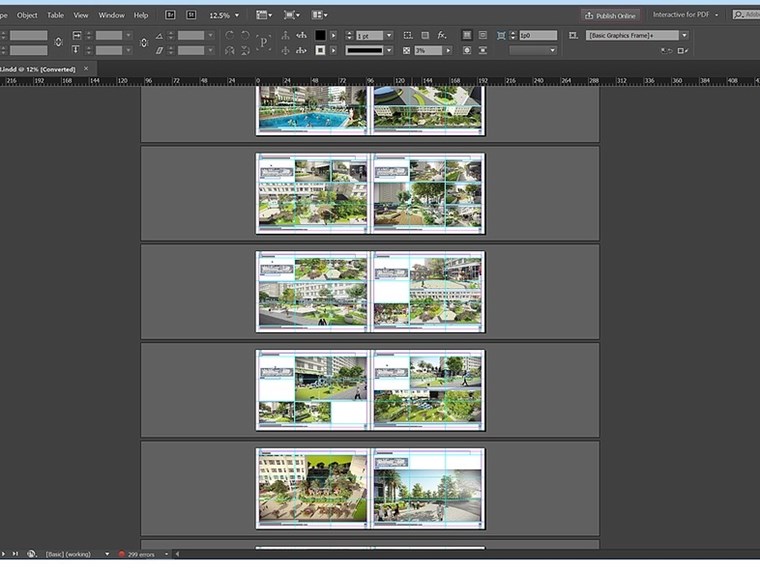This screenshot has height=570, width=760.
Task: Click the Publish Online button
Action: coord(610,16)
